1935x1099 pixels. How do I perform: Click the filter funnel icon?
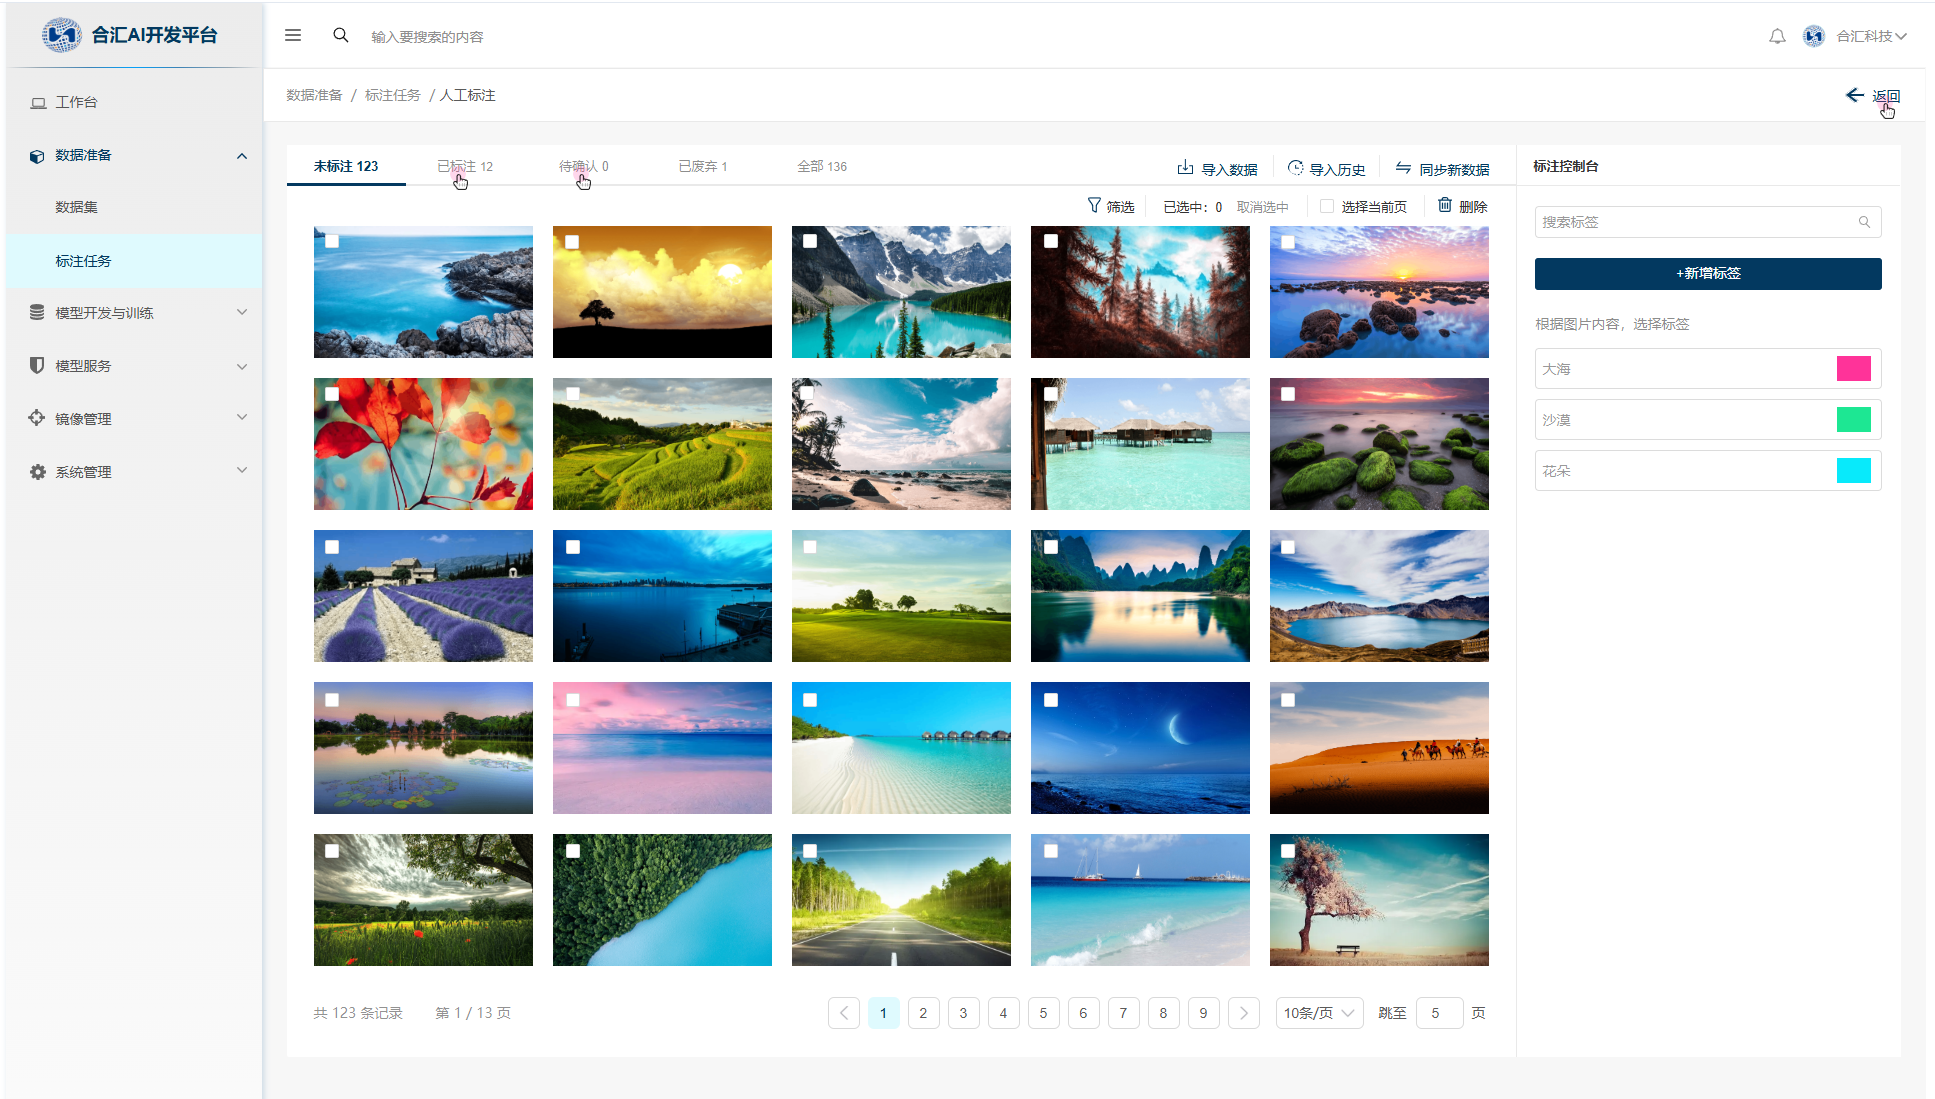point(1094,205)
